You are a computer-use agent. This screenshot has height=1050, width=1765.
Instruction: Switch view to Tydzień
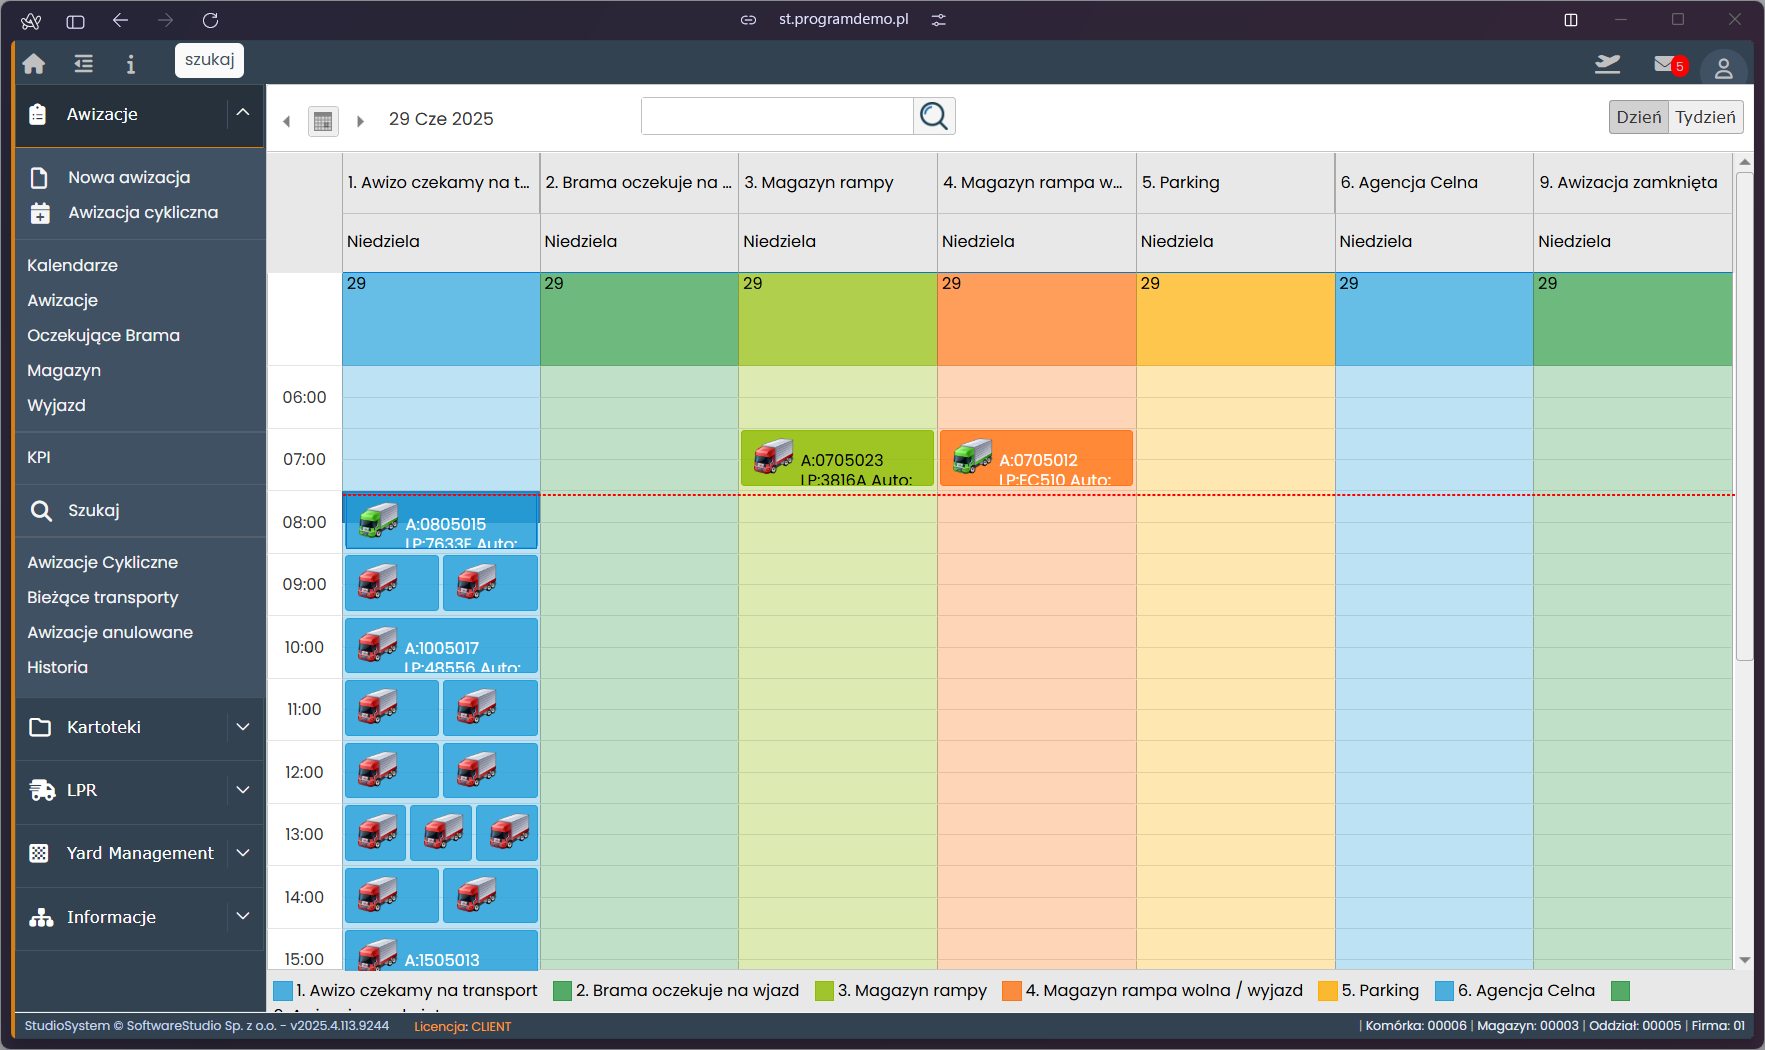(x=1705, y=117)
